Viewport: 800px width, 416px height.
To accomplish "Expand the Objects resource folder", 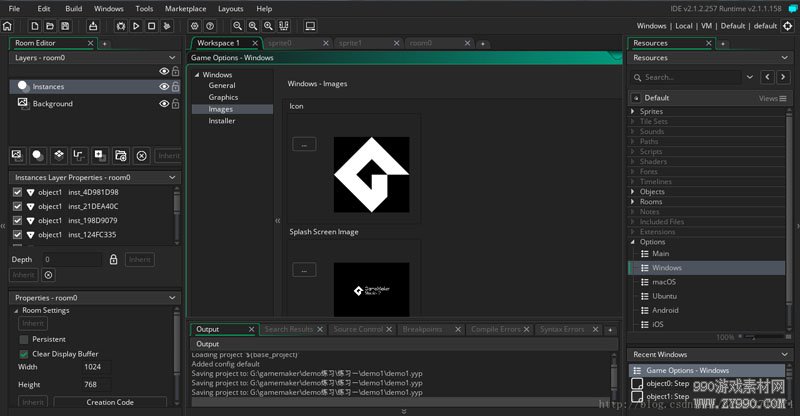I will click(x=633, y=191).
